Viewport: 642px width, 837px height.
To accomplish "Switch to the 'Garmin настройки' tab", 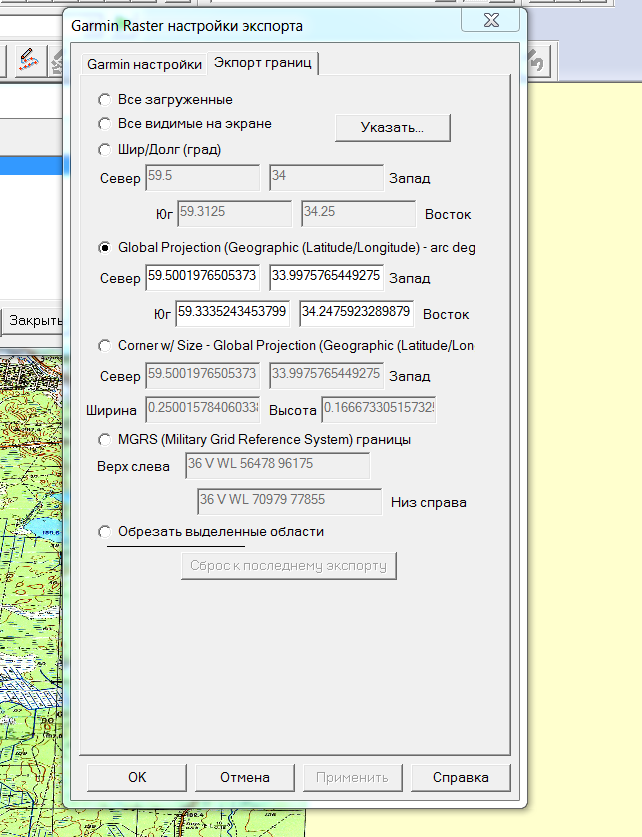I will (x=144, y=64).
